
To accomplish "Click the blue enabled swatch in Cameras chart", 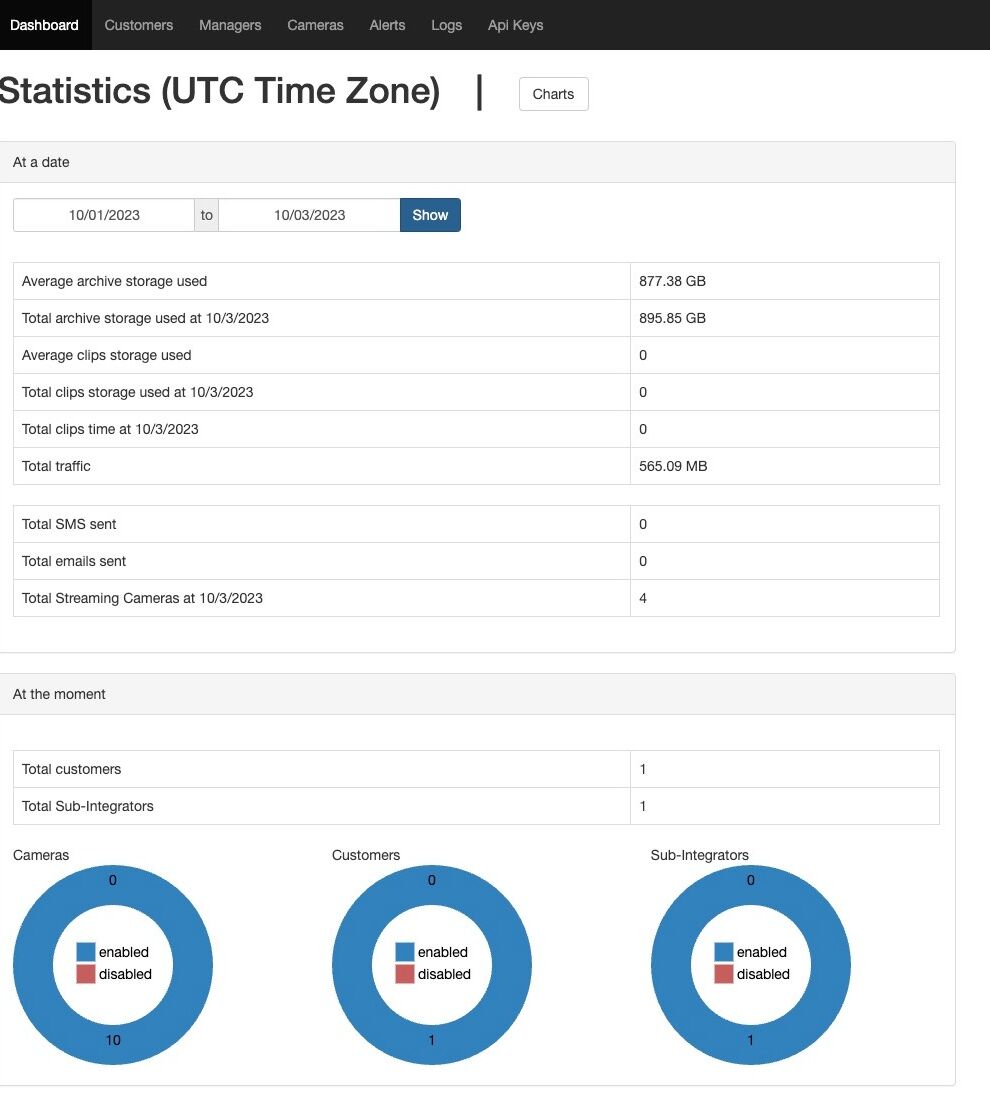I will (86, 952).
